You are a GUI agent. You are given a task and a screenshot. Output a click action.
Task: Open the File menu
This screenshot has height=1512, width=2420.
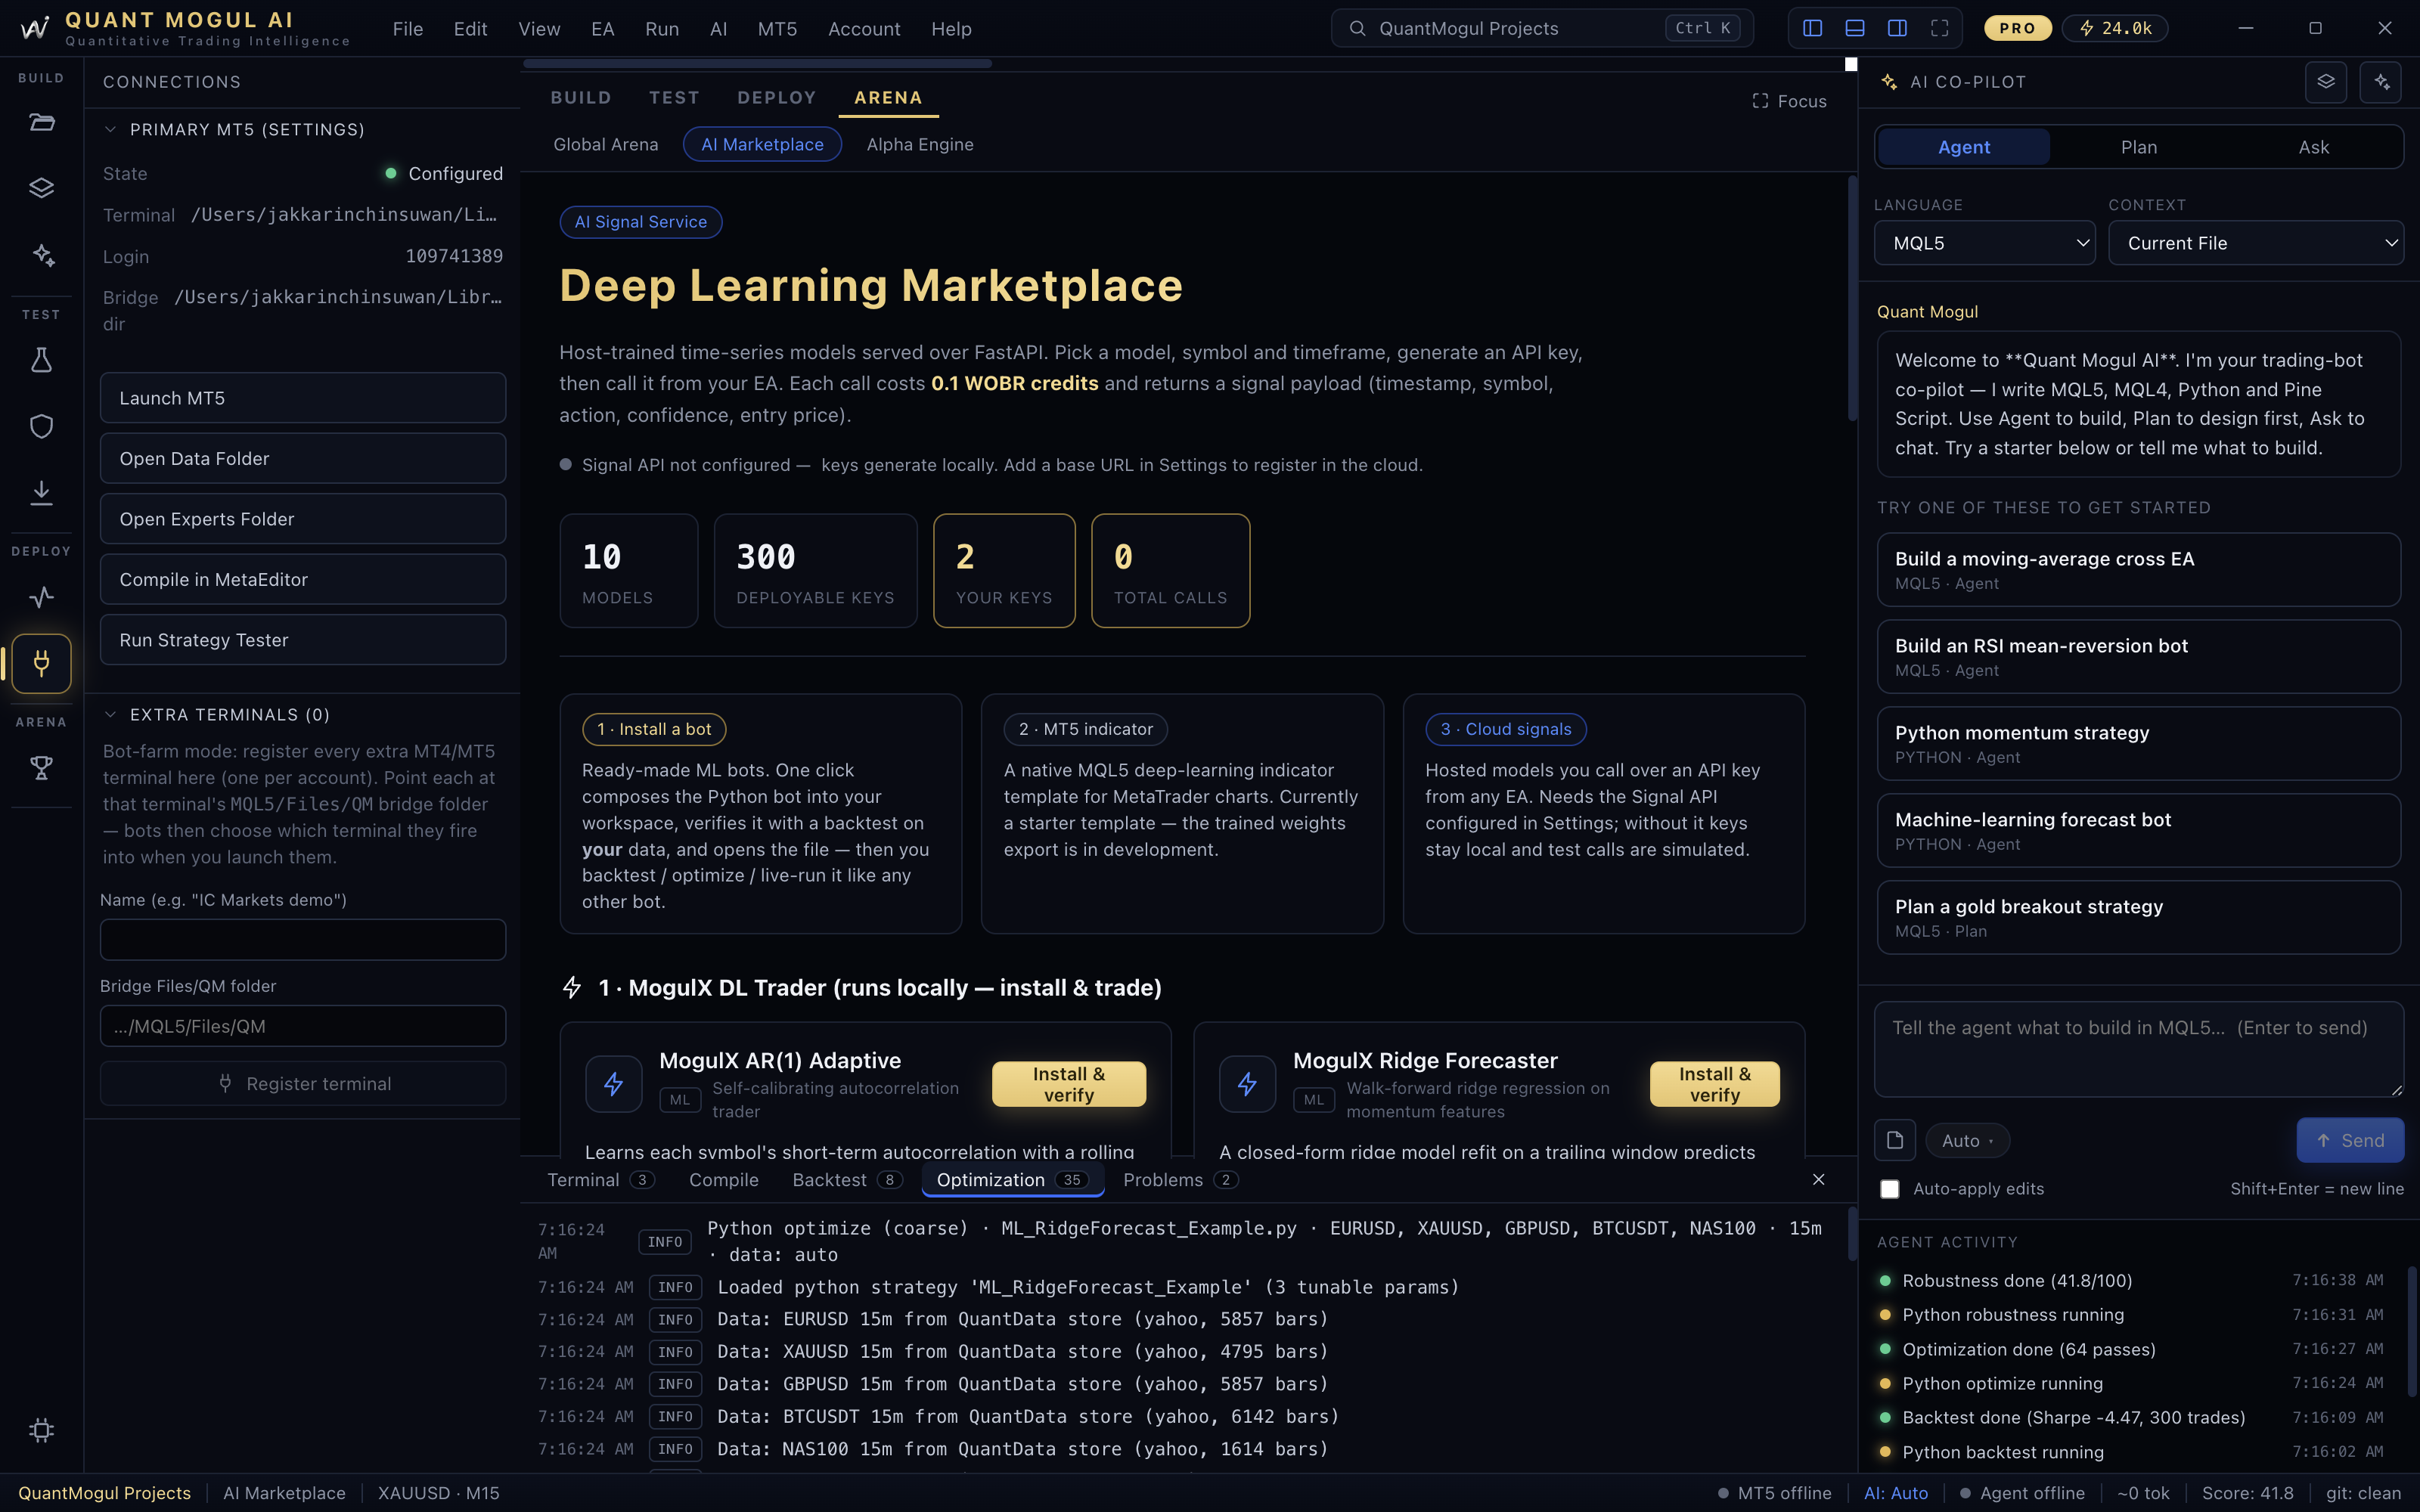408,29
